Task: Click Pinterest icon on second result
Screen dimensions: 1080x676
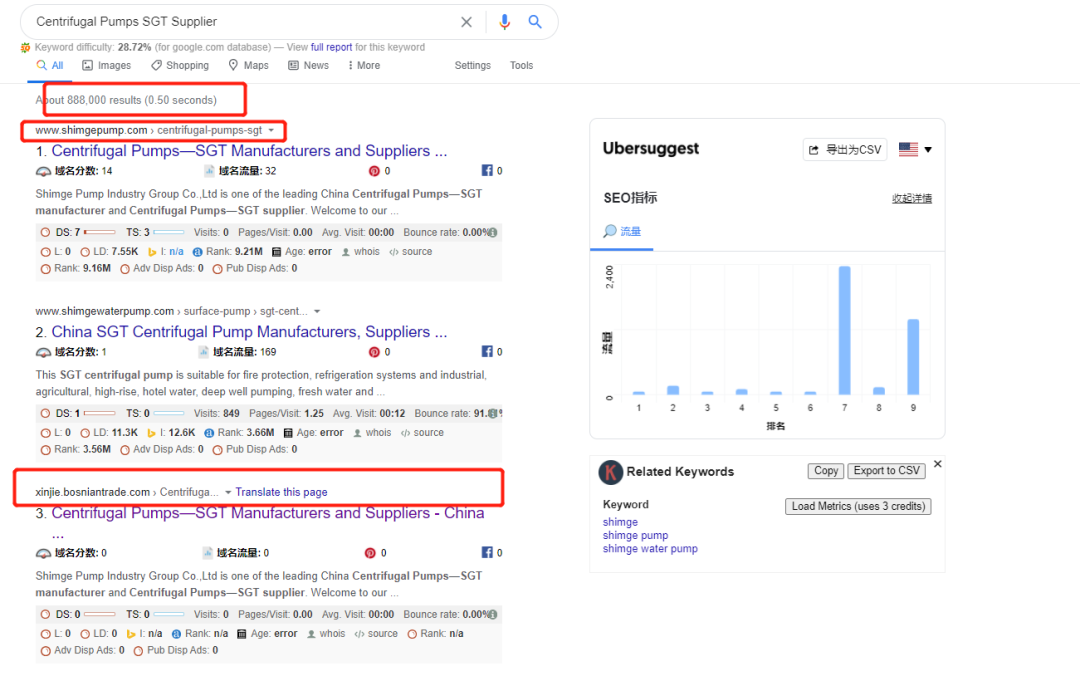Action: click(x=374, y=352)
